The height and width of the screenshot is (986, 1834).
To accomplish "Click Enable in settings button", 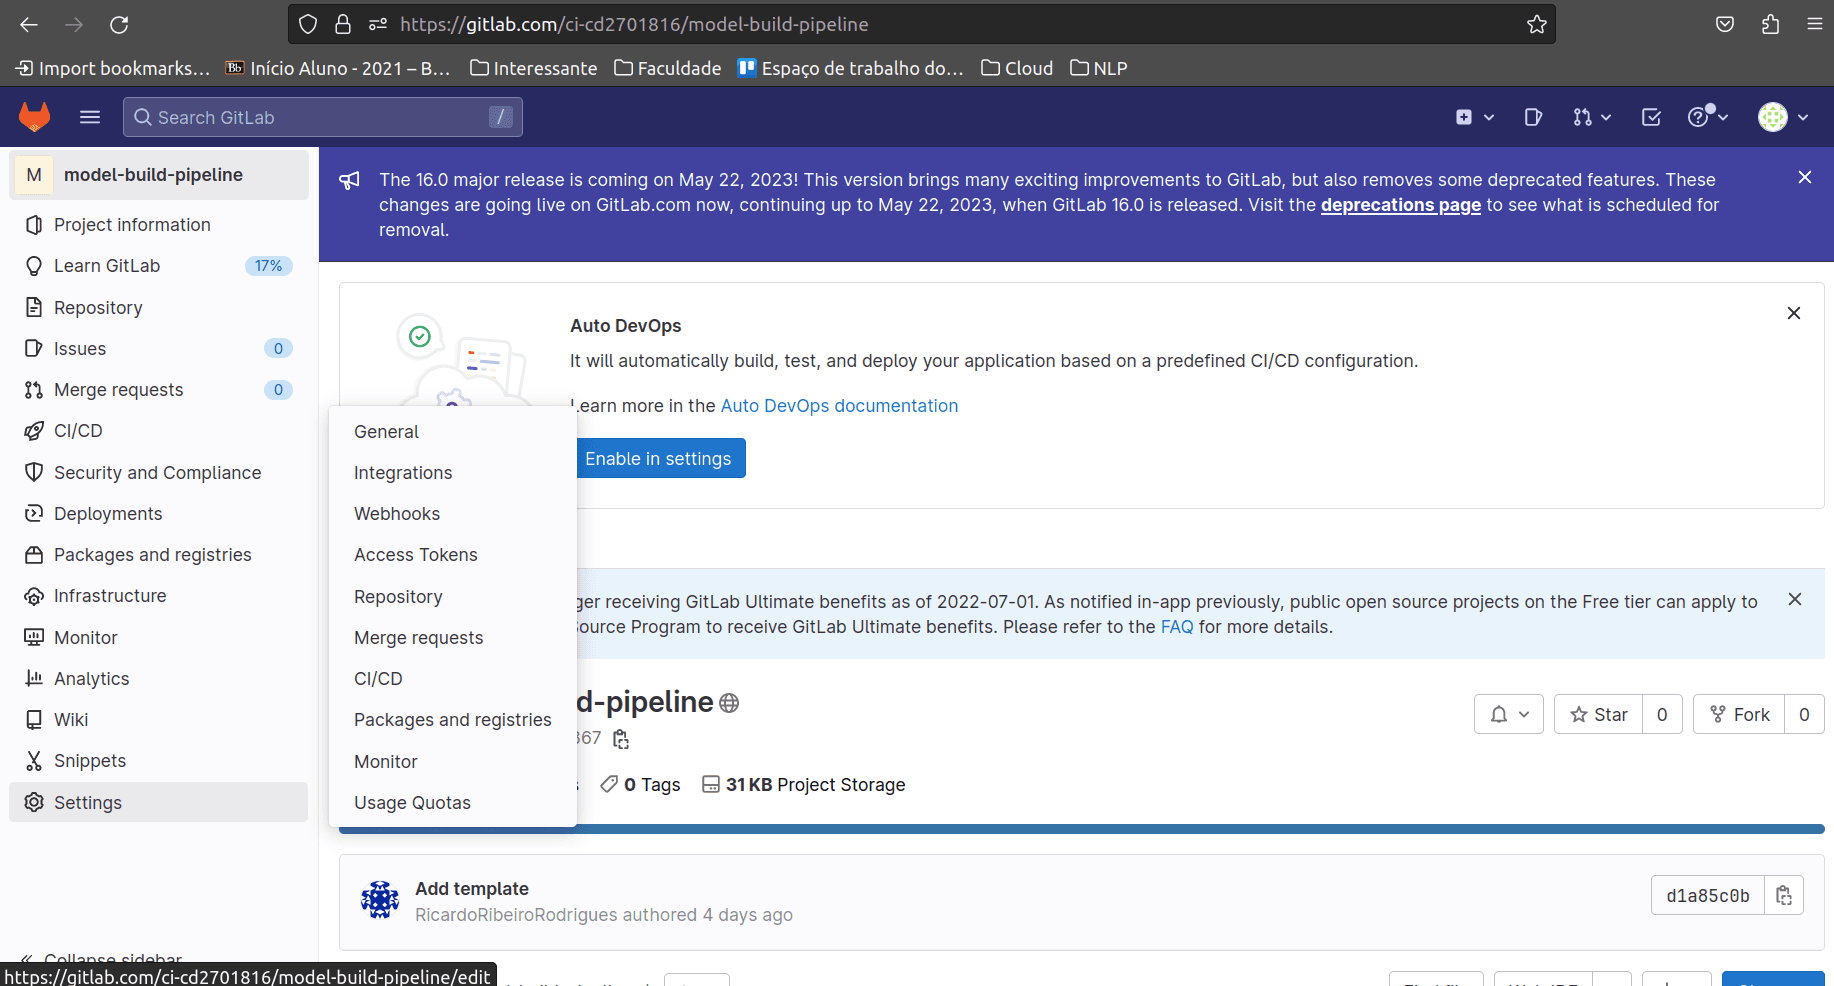I will click(659, 458).
